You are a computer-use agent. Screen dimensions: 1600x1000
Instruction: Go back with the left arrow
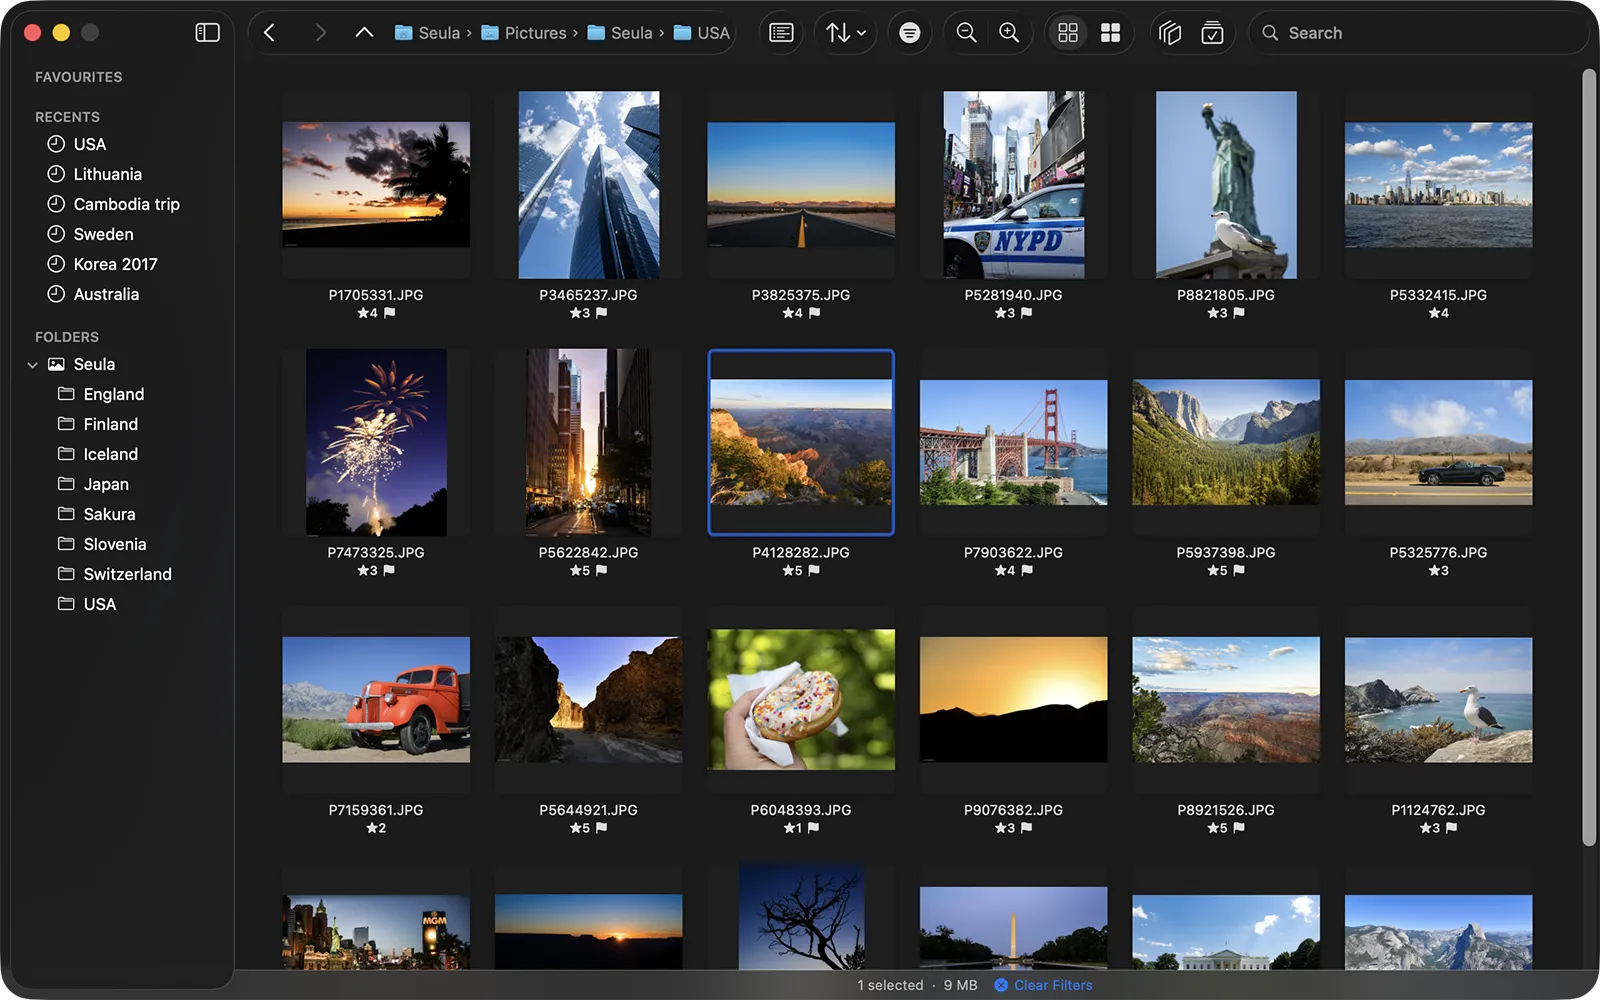(x=269, y=33)
